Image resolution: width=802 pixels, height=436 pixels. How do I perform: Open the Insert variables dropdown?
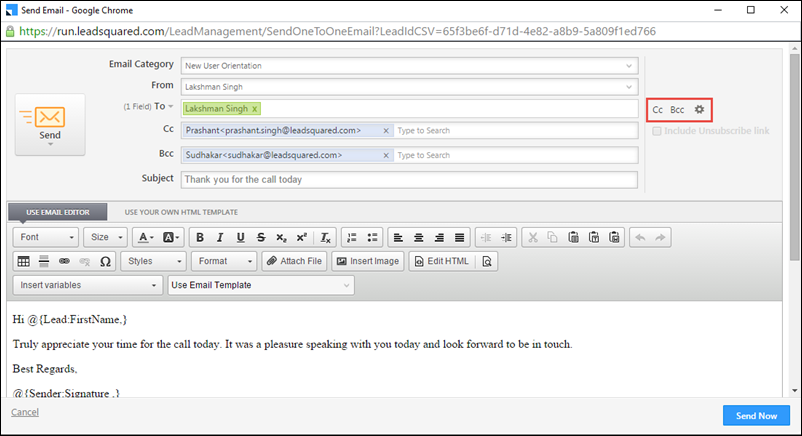coord(87,285)
